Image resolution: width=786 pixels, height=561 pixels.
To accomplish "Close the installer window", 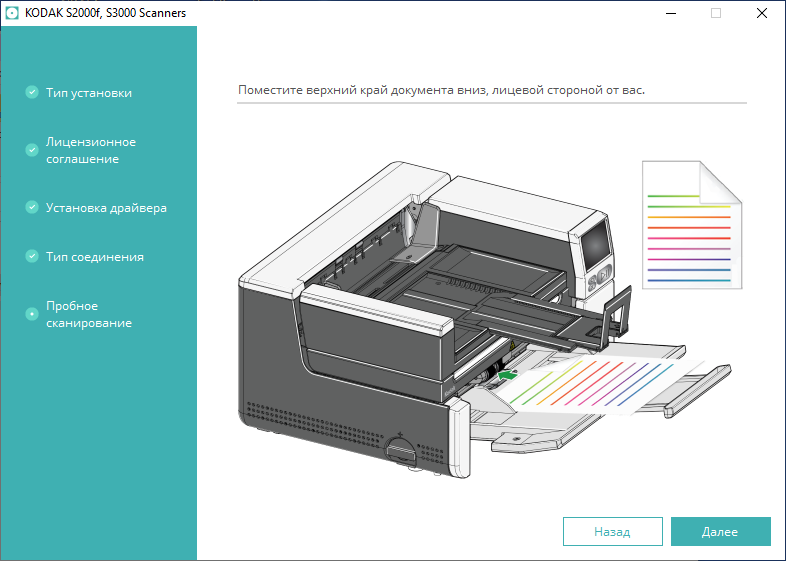I will 761,13.
